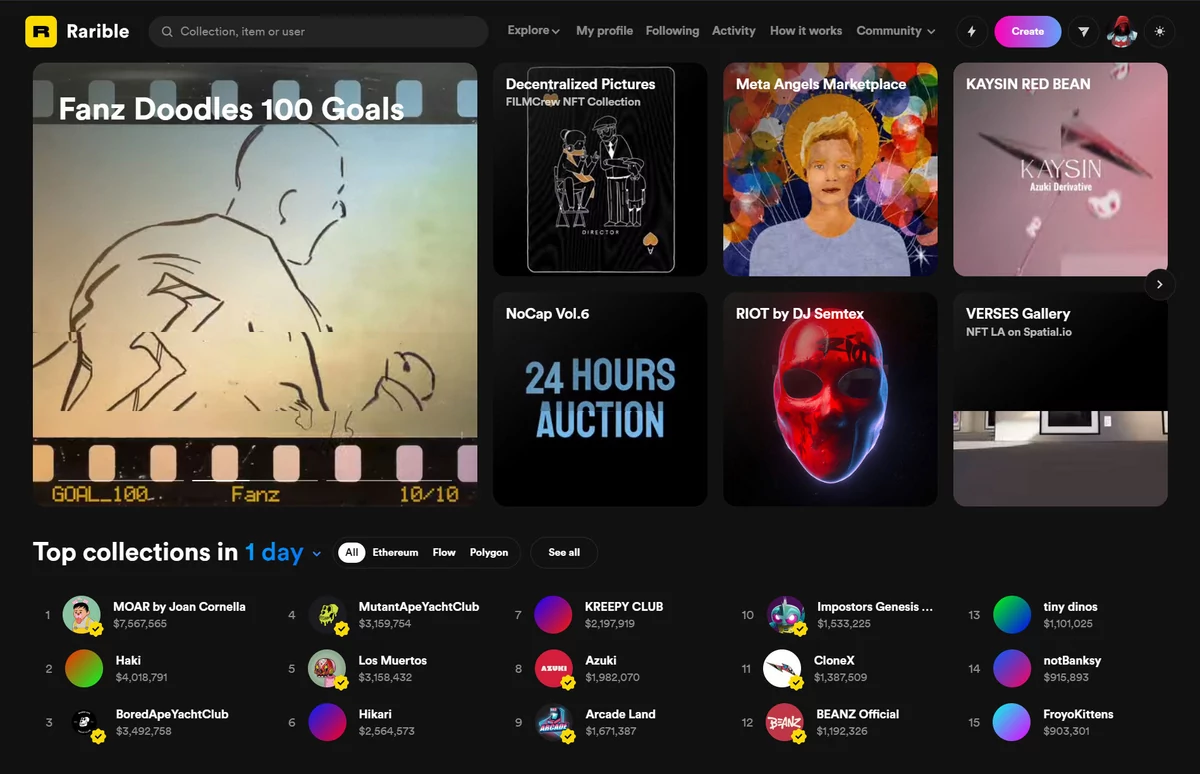Open Azuki red collection avatar
Viewport: 1200px width, 774px height.
pyautogui.click(x=554, y=668)
